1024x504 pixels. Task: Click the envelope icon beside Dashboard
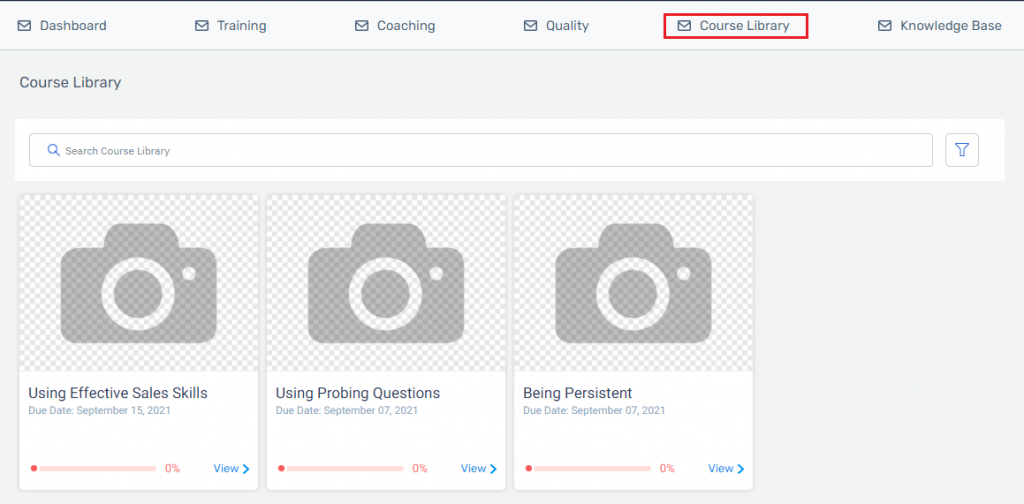click(x=24, y=26)
